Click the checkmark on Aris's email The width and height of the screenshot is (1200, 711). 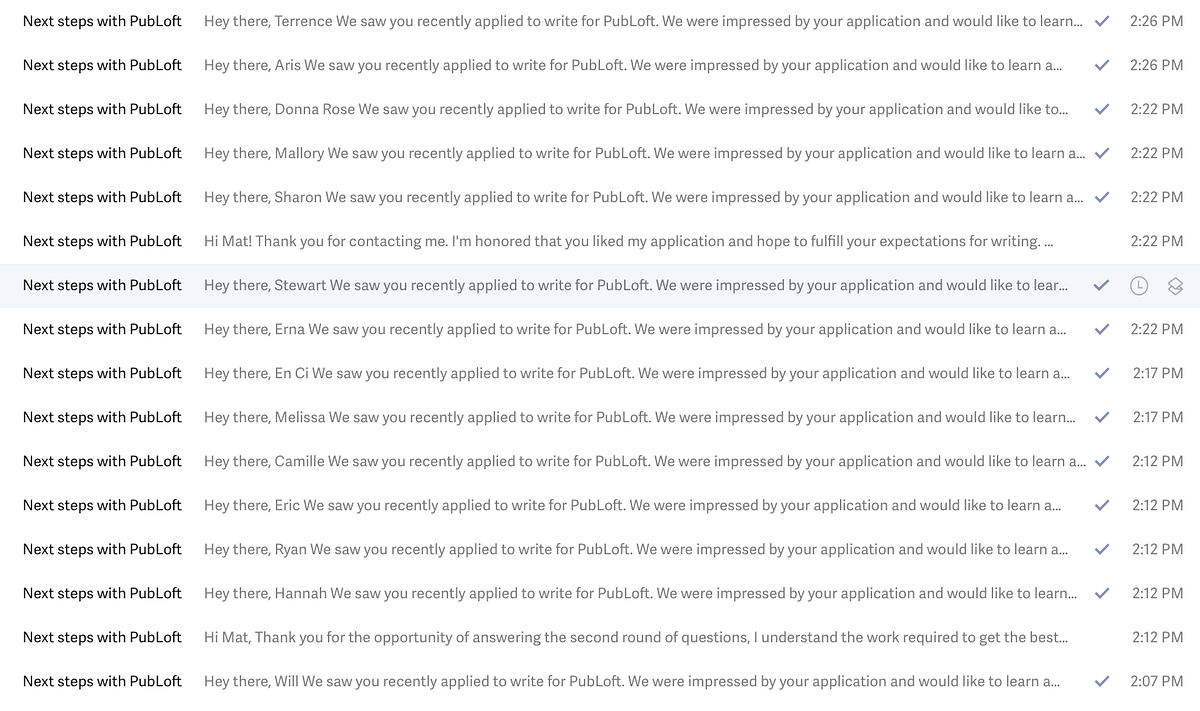click(1102, 65)
